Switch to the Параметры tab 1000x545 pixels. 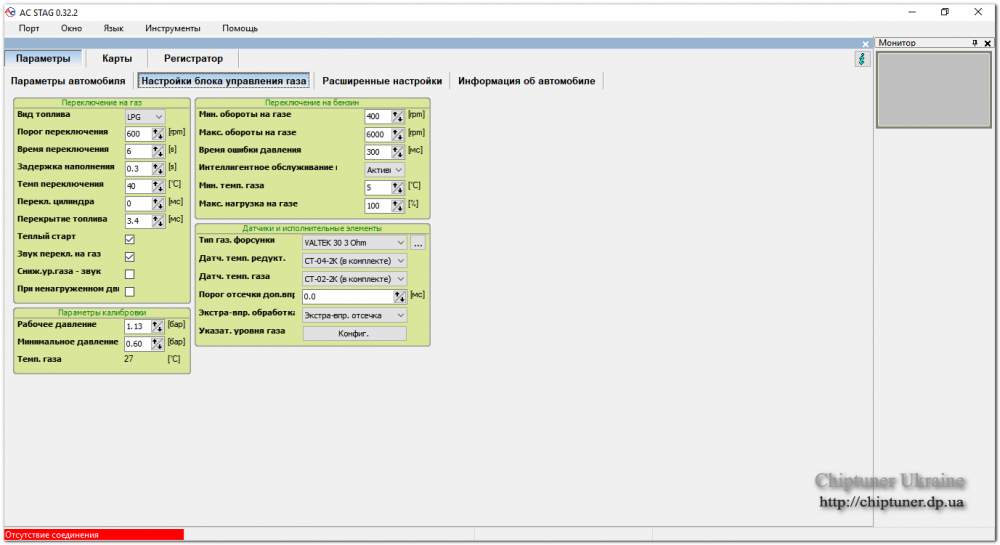pyautogui.click(x=43, y=58)
